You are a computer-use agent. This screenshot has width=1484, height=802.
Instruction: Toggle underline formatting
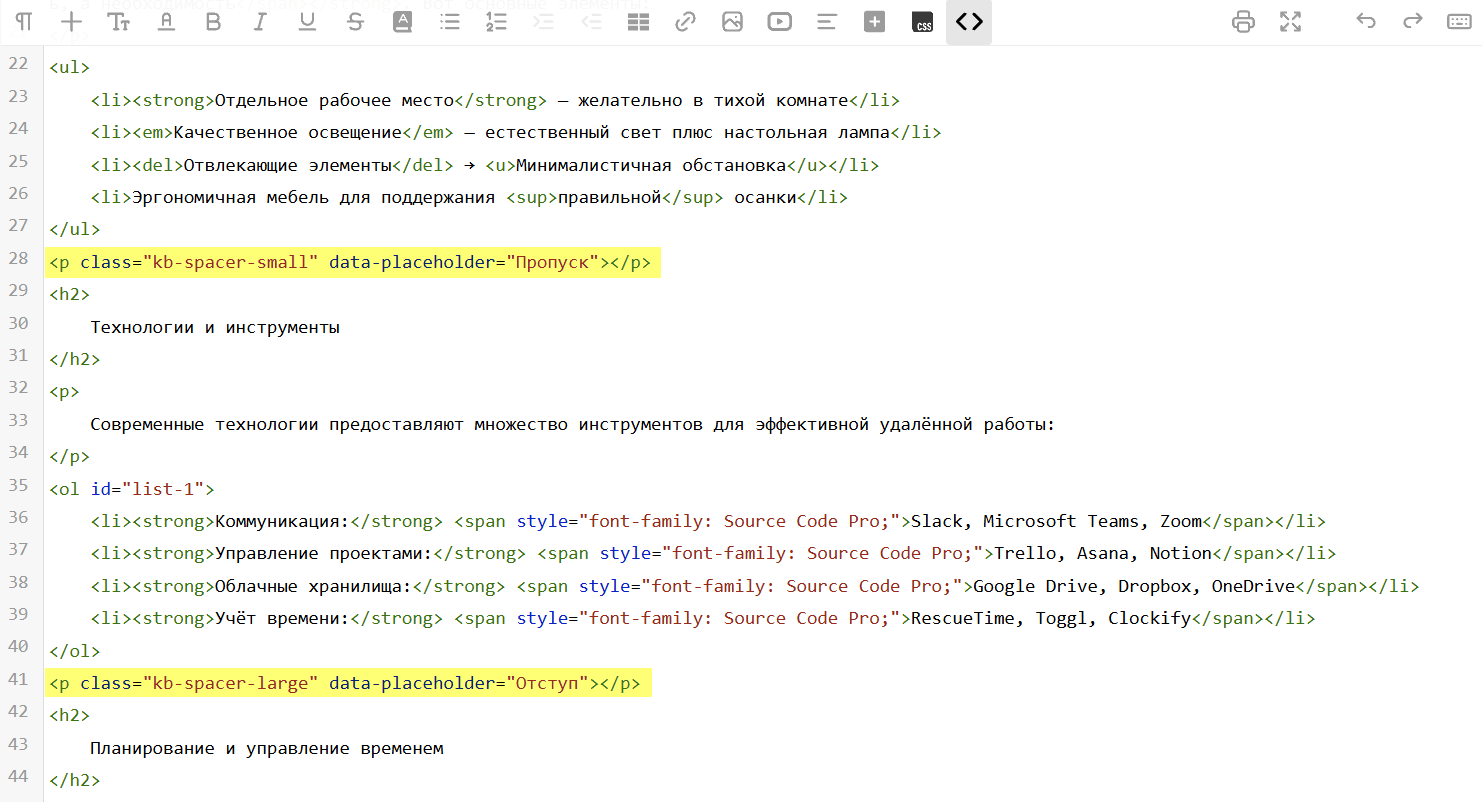(308, 22)
